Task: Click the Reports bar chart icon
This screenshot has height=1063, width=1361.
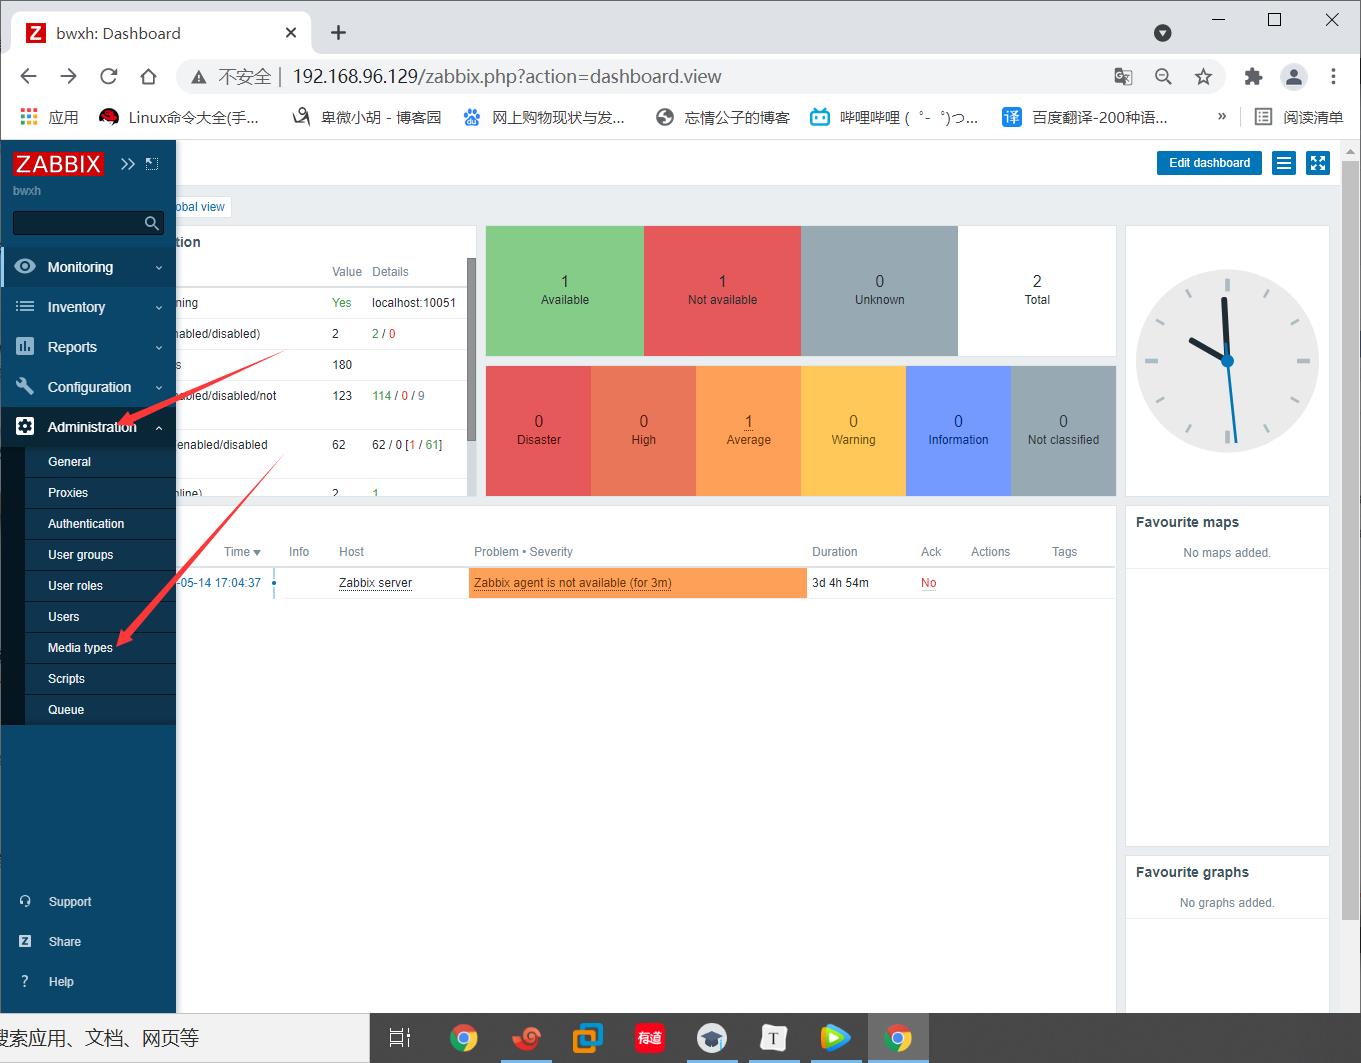Action: tap(25, 347)
